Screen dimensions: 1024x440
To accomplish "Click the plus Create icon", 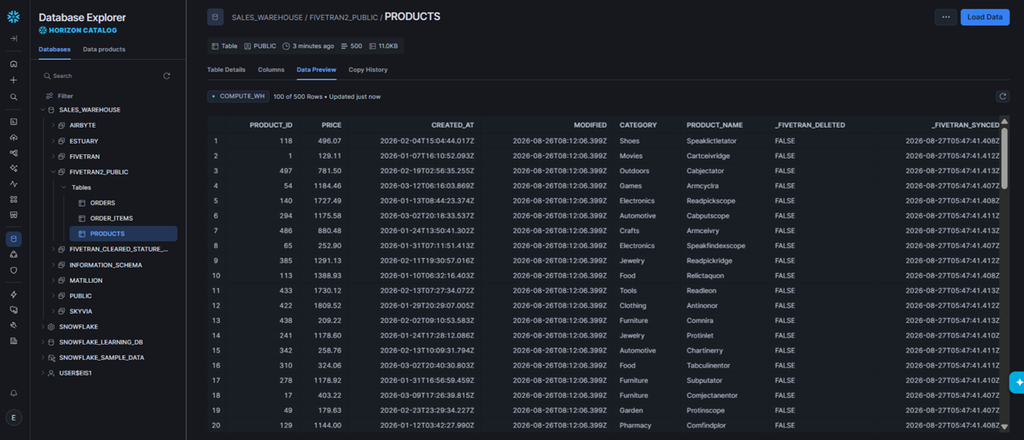I will point(14,80).
